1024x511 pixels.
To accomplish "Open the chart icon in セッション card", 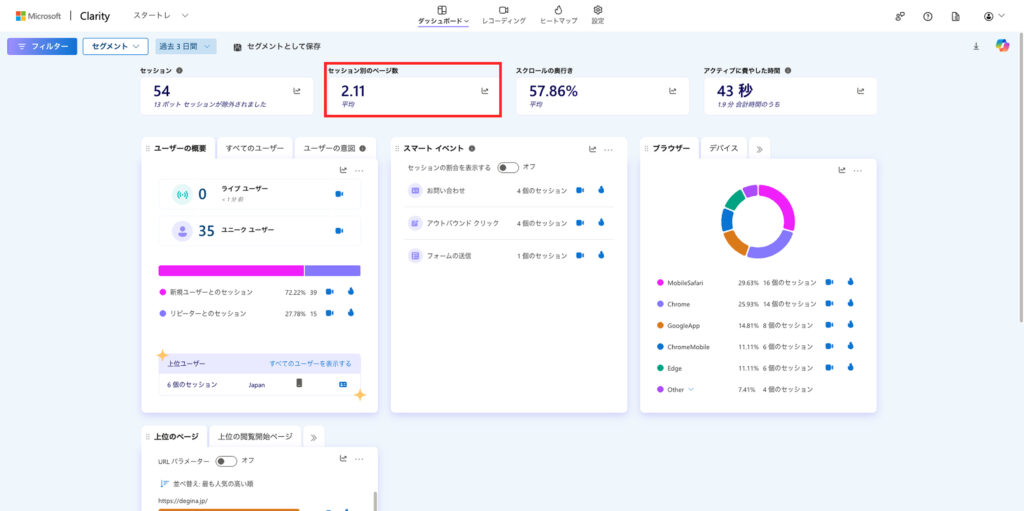I will [297, 91].
